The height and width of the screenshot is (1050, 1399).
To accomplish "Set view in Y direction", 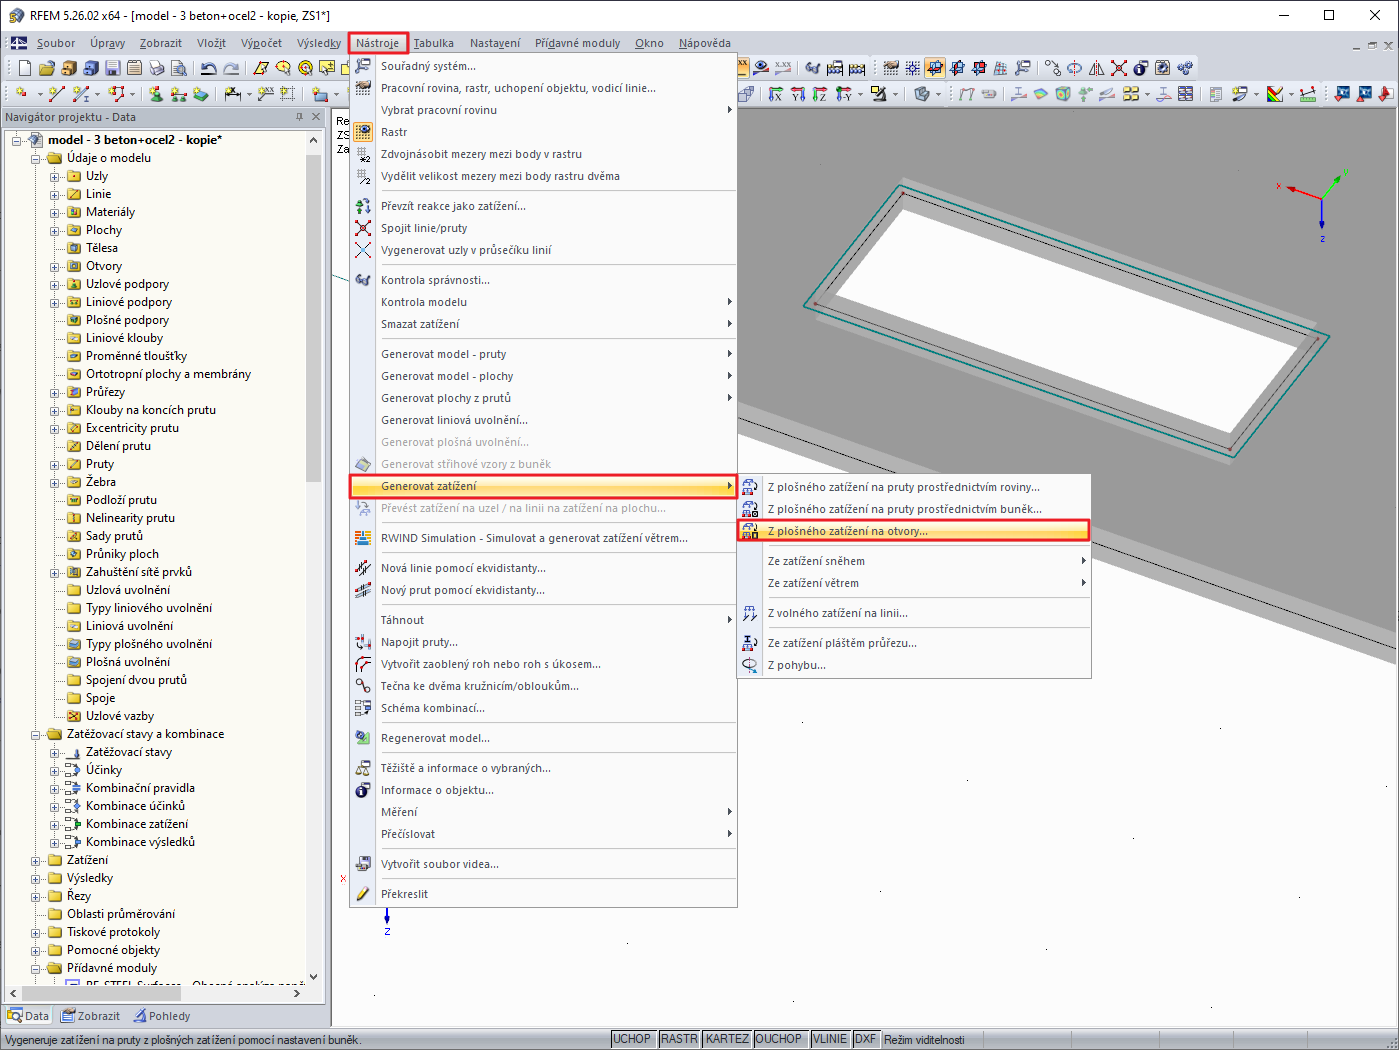I will click(798, 94).
